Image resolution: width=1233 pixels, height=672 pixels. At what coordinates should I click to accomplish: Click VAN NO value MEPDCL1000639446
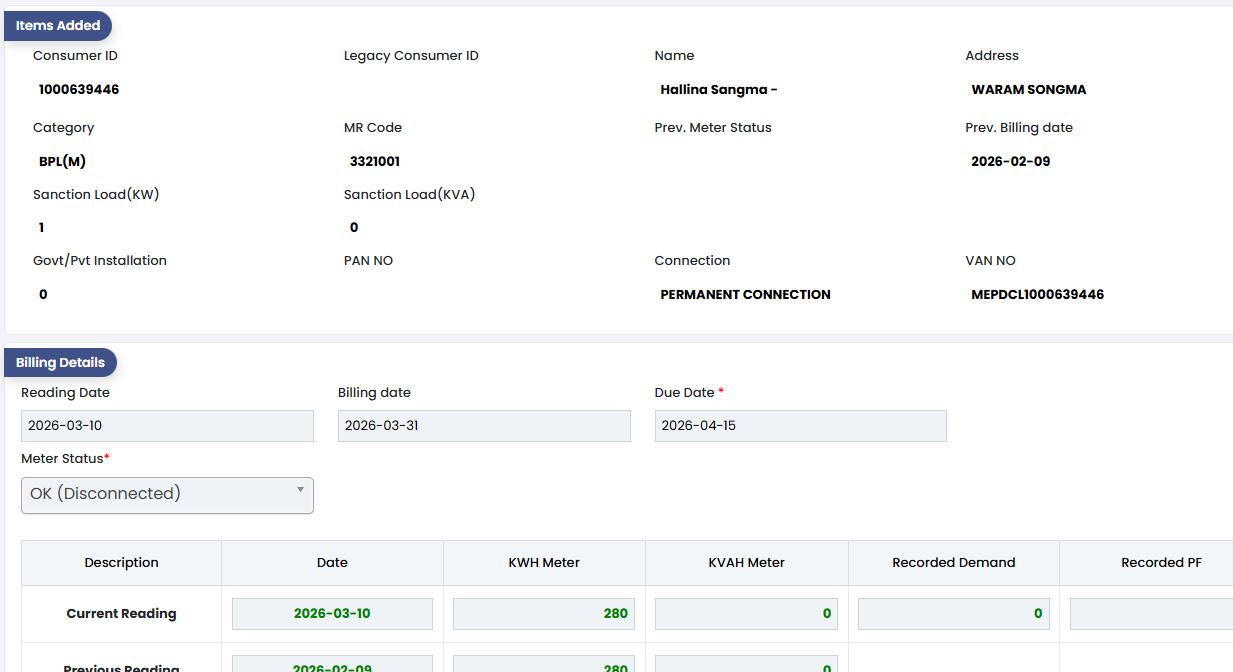pos(1038,295)
